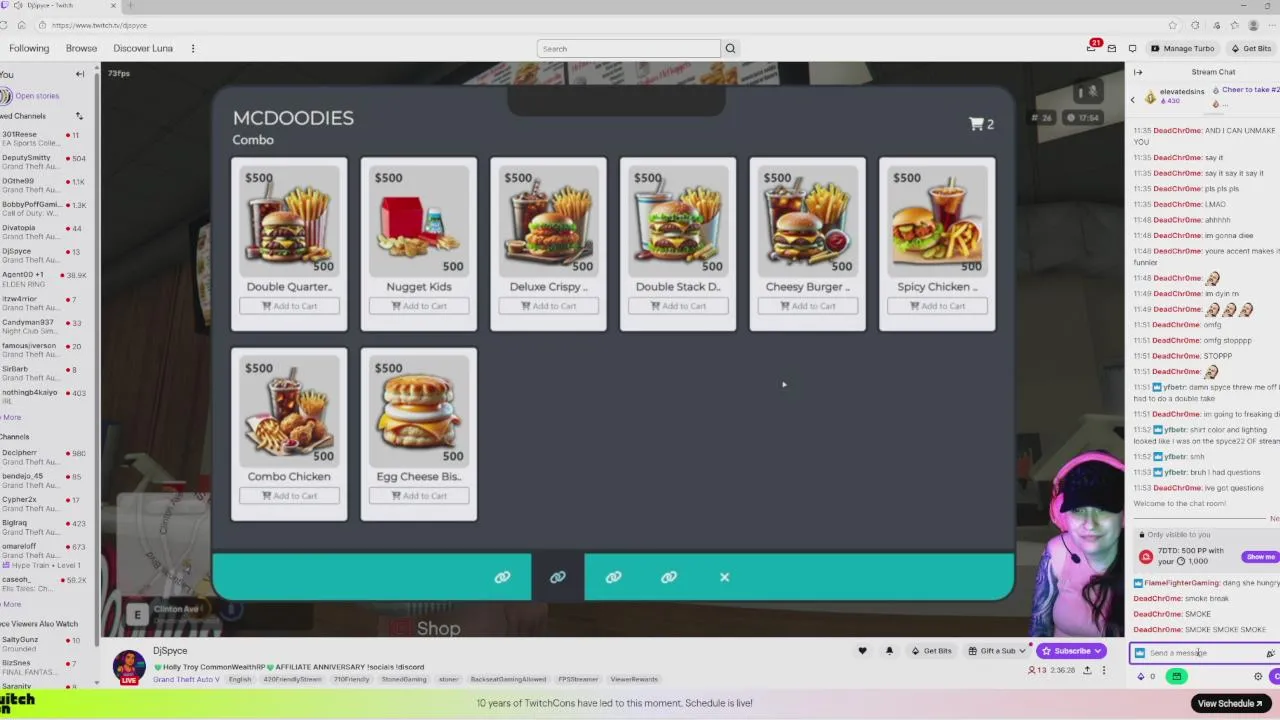
Task: Open the Browse tab
Action: (x=81, y=48)
